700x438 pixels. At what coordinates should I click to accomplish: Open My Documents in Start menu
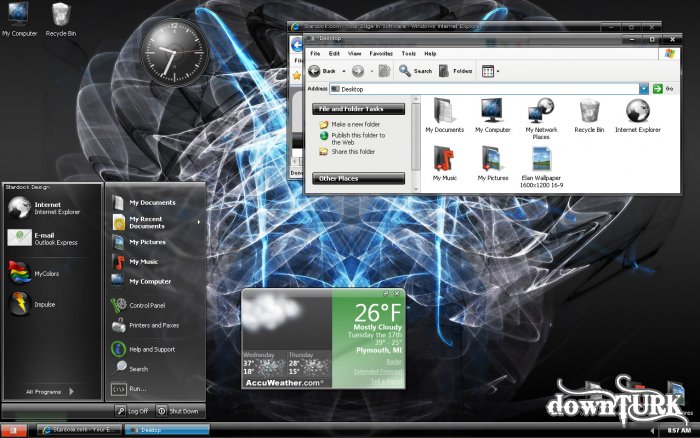tap(144, 202)
